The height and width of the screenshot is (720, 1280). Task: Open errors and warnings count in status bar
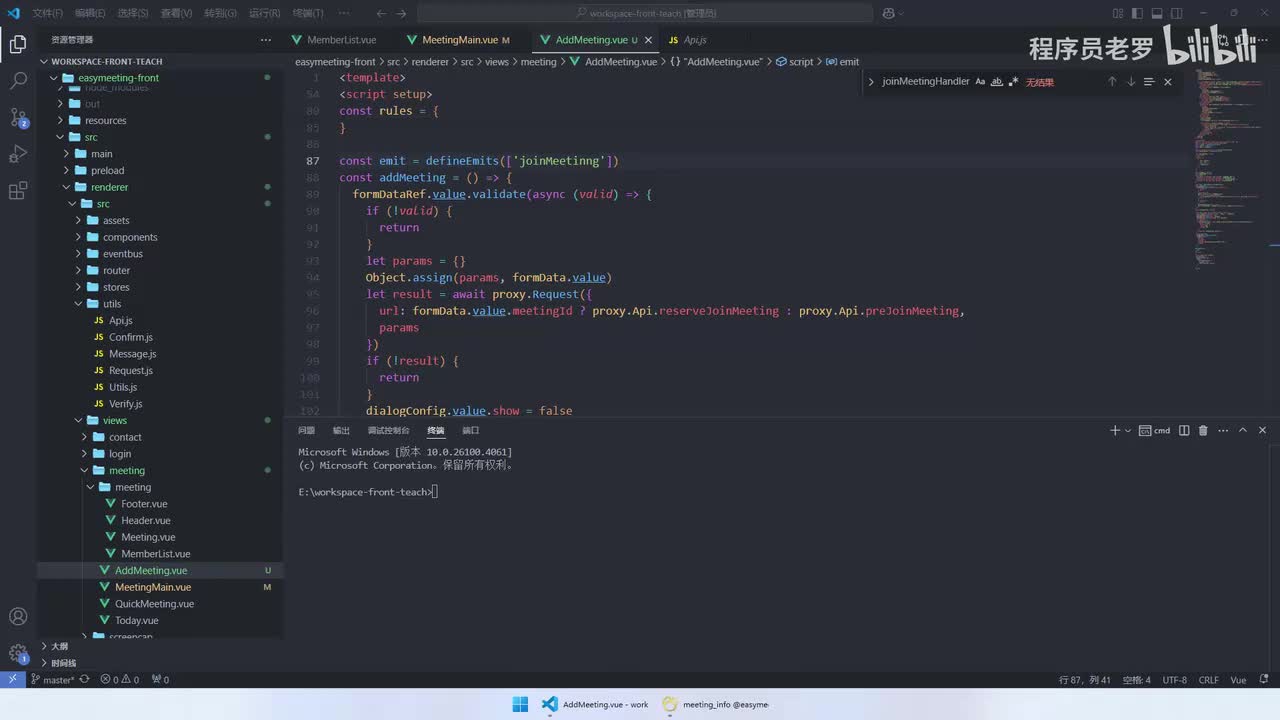(120, 680)
